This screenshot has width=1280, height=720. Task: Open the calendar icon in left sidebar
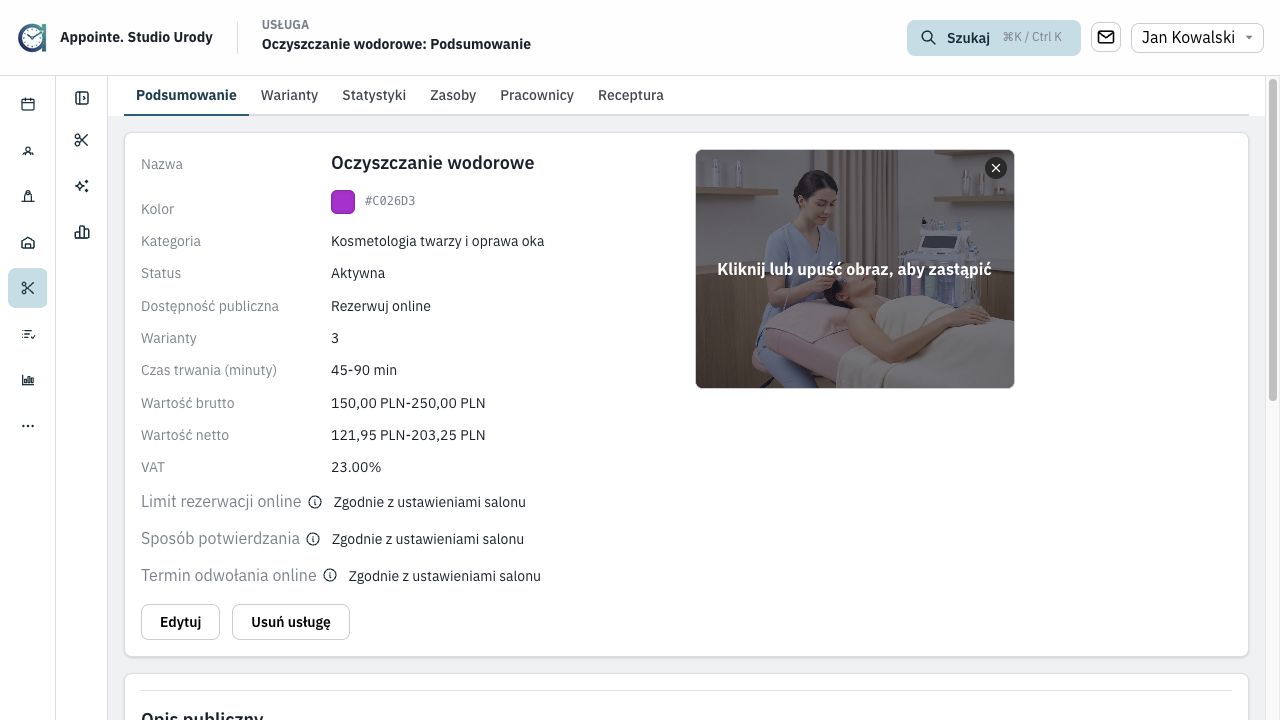click(x=28, y=104)
